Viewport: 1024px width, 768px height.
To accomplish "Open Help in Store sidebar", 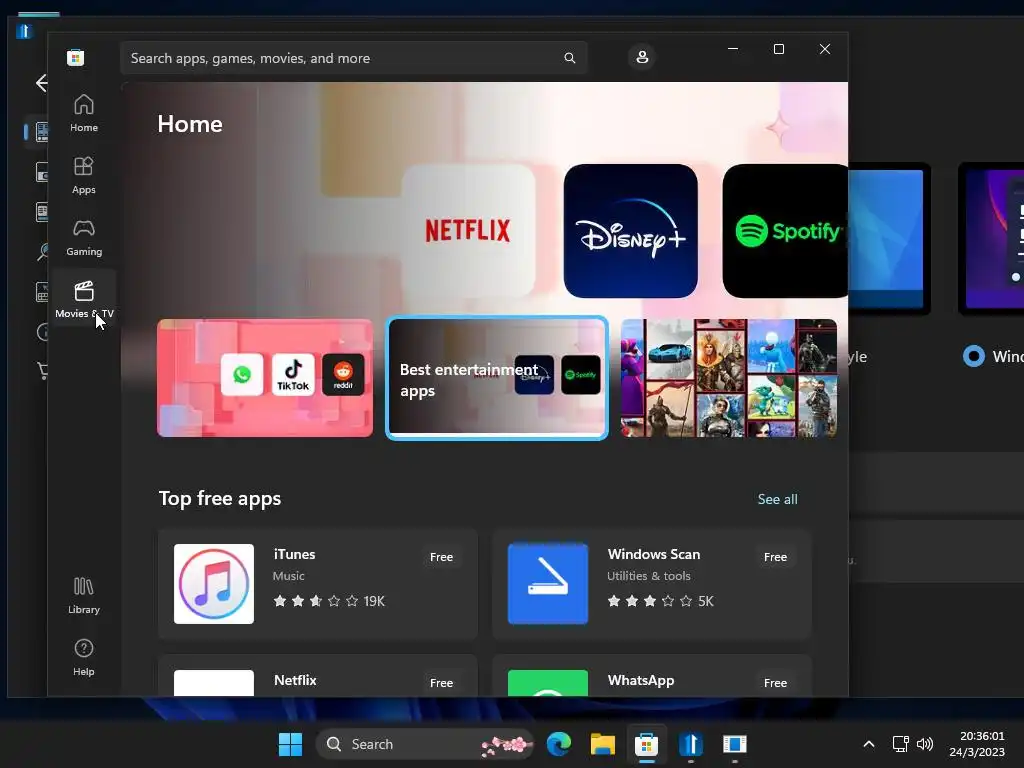I will click(x=84, y=657).
